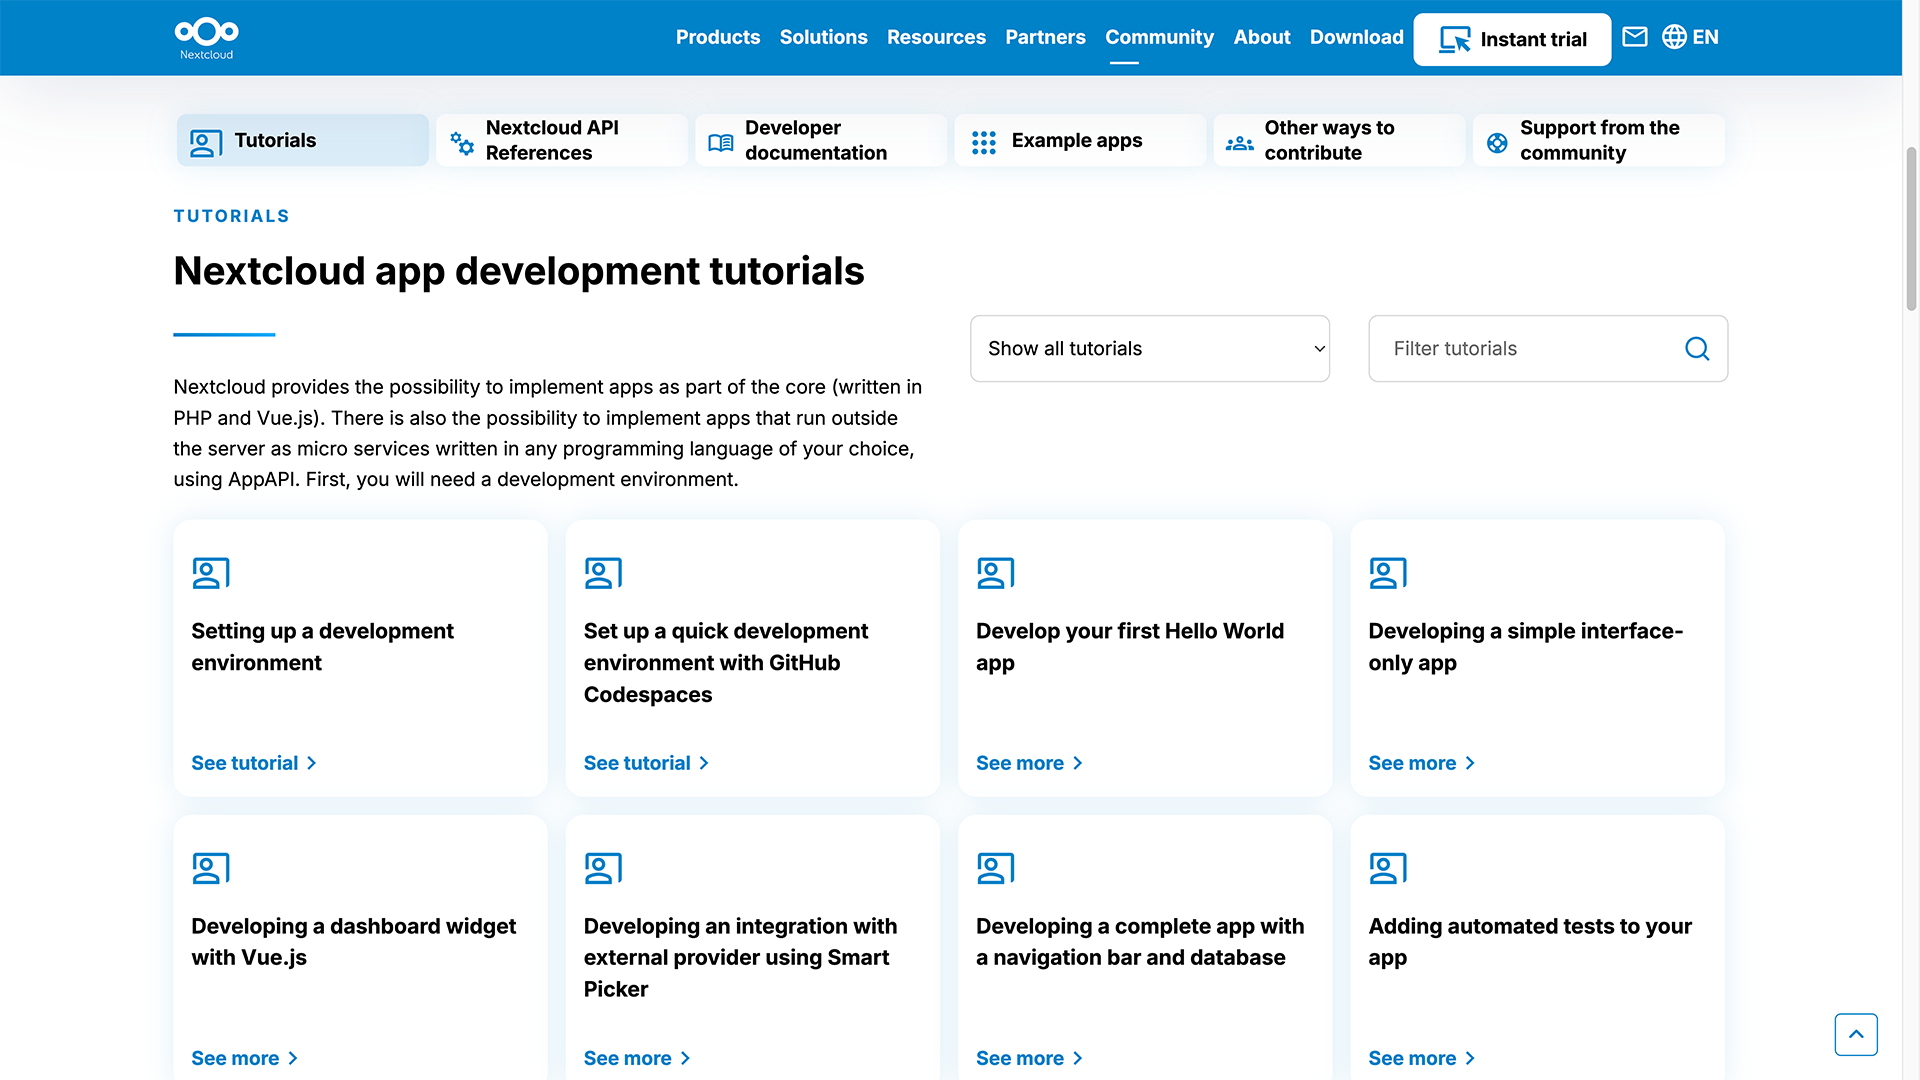
Task: Open the language selector showing EN
Action: (1691, 37)
